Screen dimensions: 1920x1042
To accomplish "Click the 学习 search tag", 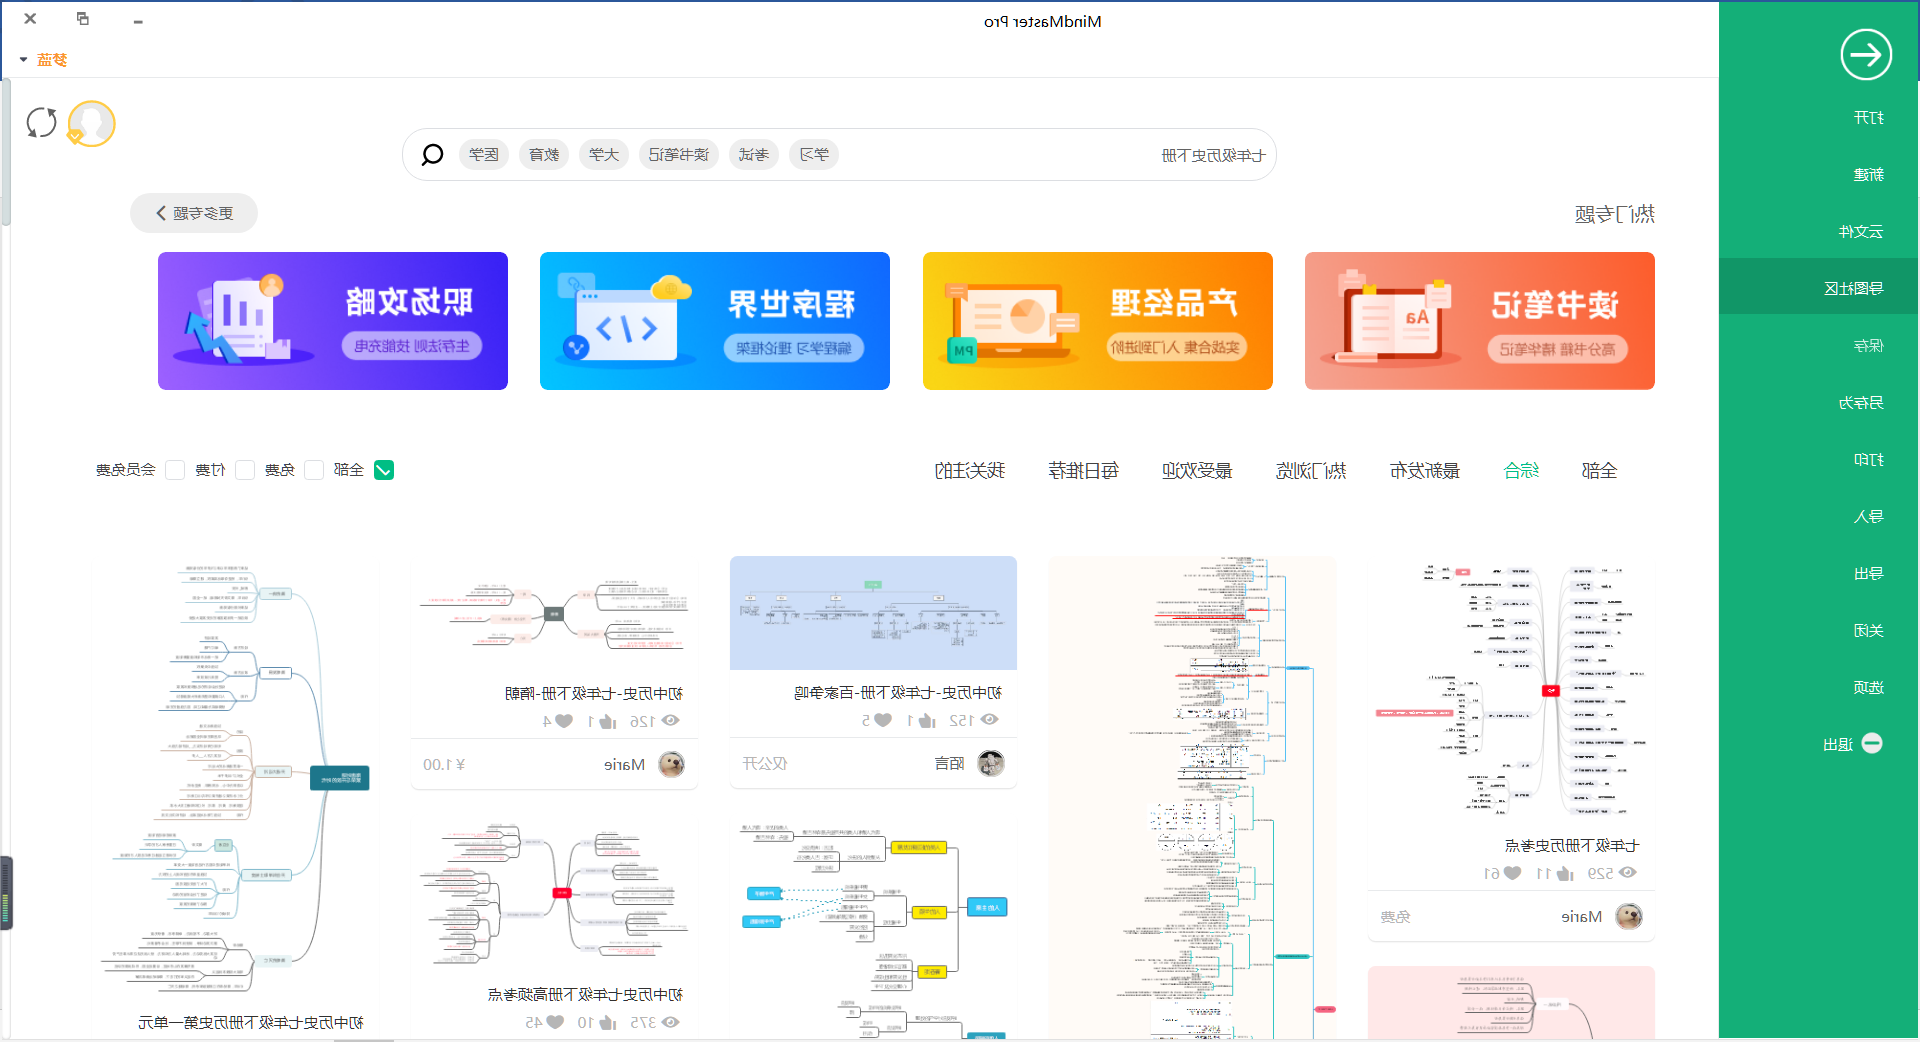I will click(x=814, y=155).
